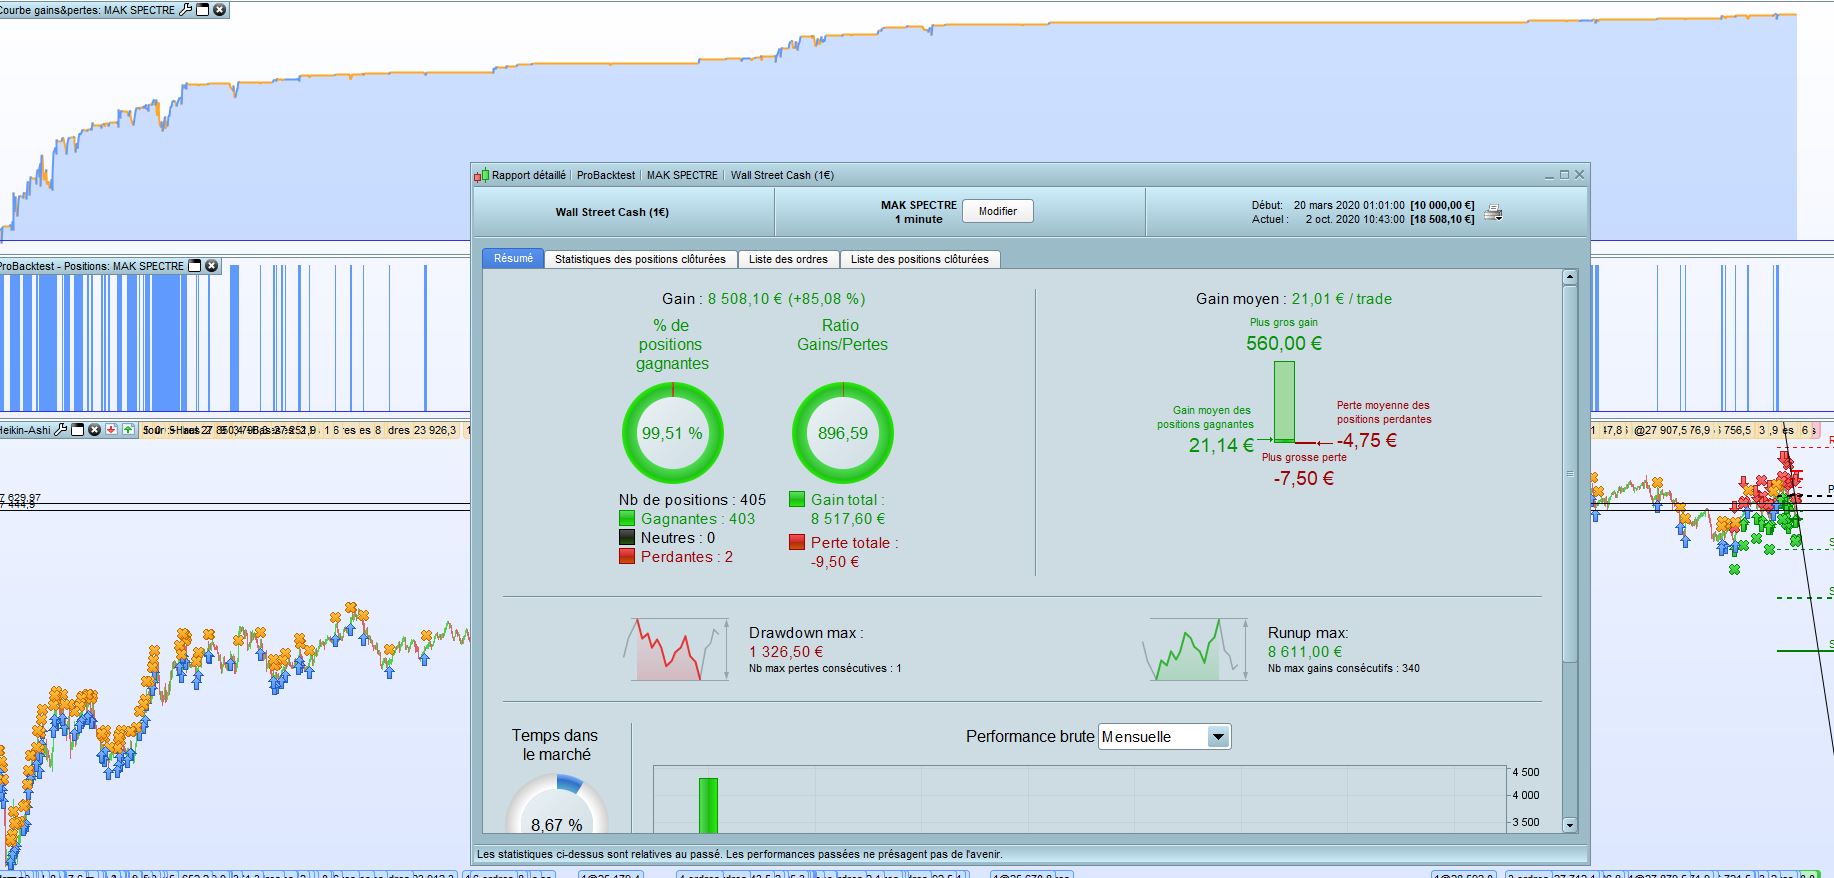The image size is (1834, 878).
Task: Maximize the Rapport détaillé window
Action: [x=1565, y=175]
